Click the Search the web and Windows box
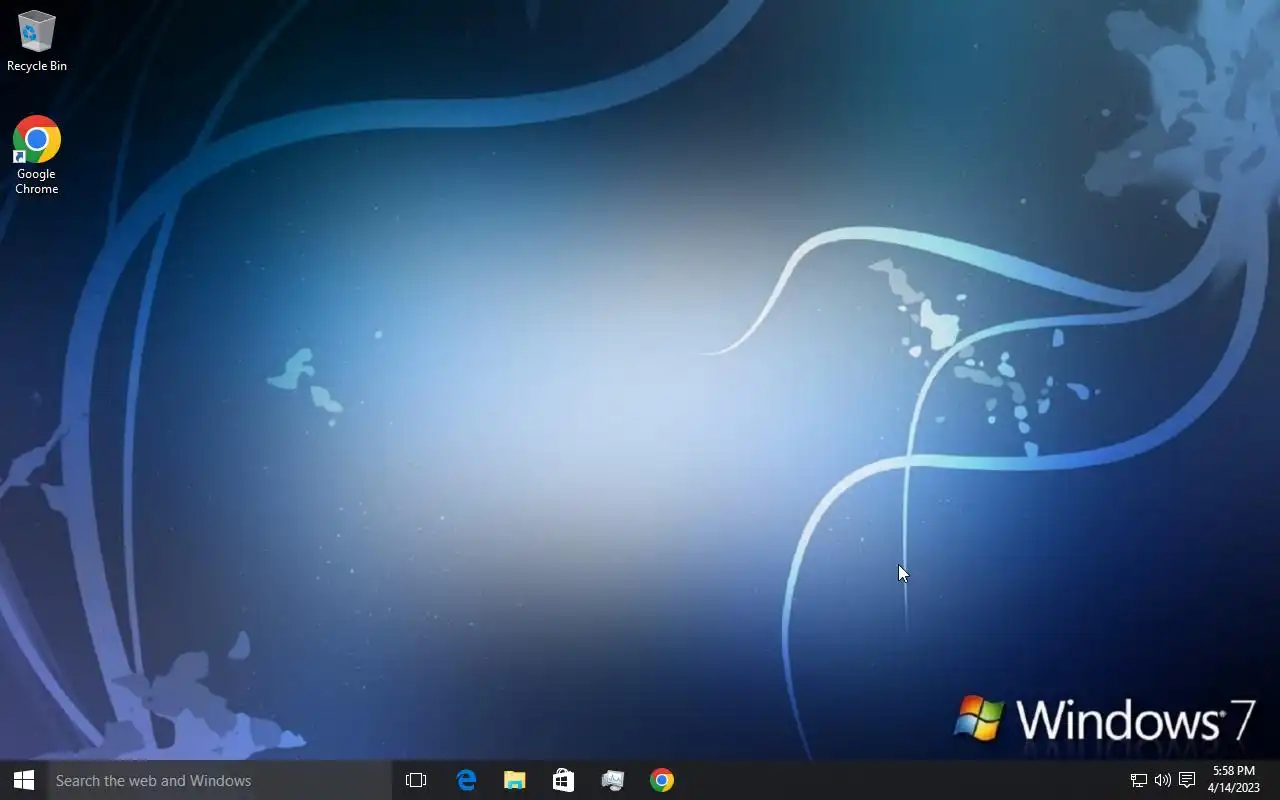 coord(220,780)
